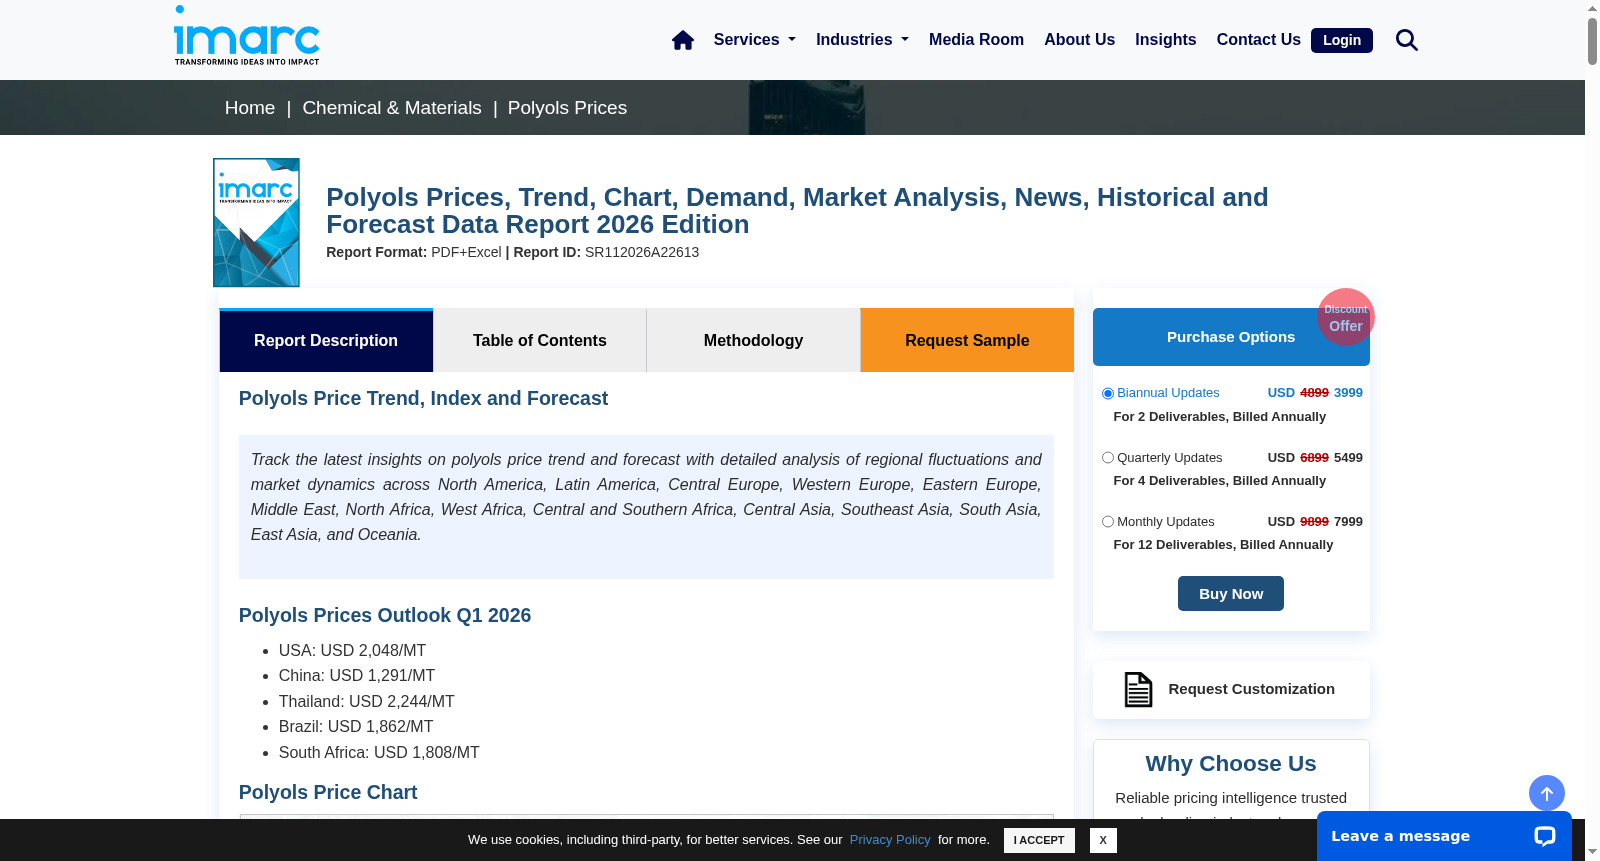Click the 'Why Choose Us' heading
Viewport: 1600px width, 861px height.
coord(1231,764)
